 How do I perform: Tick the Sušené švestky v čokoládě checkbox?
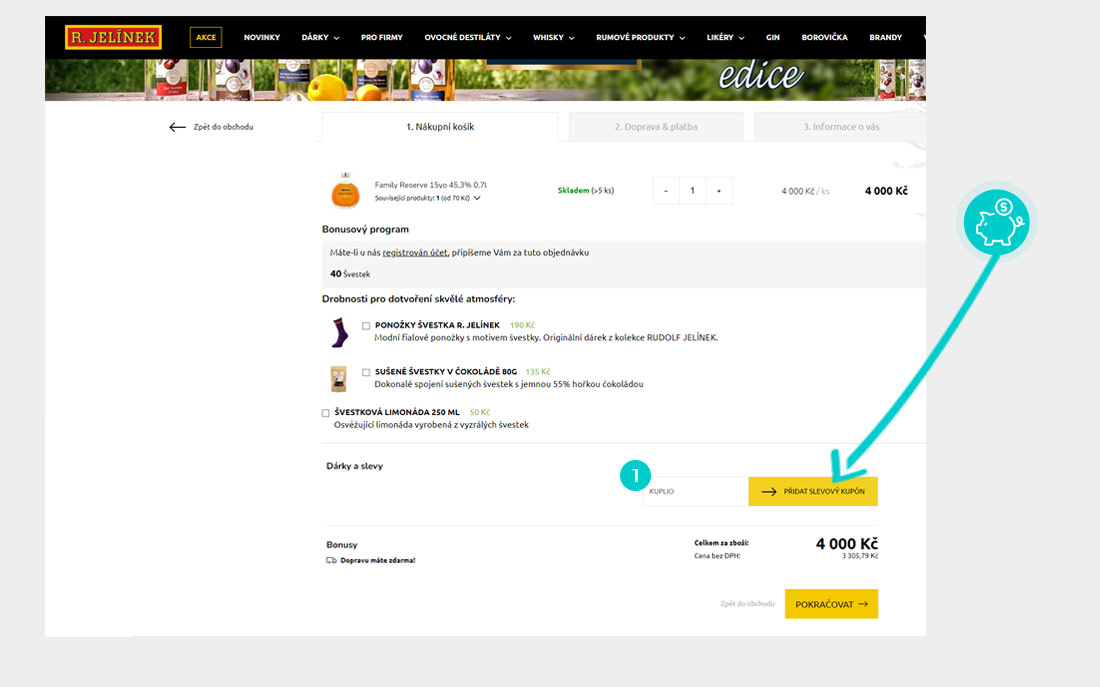pyautogui.click(x=366, y=372)
